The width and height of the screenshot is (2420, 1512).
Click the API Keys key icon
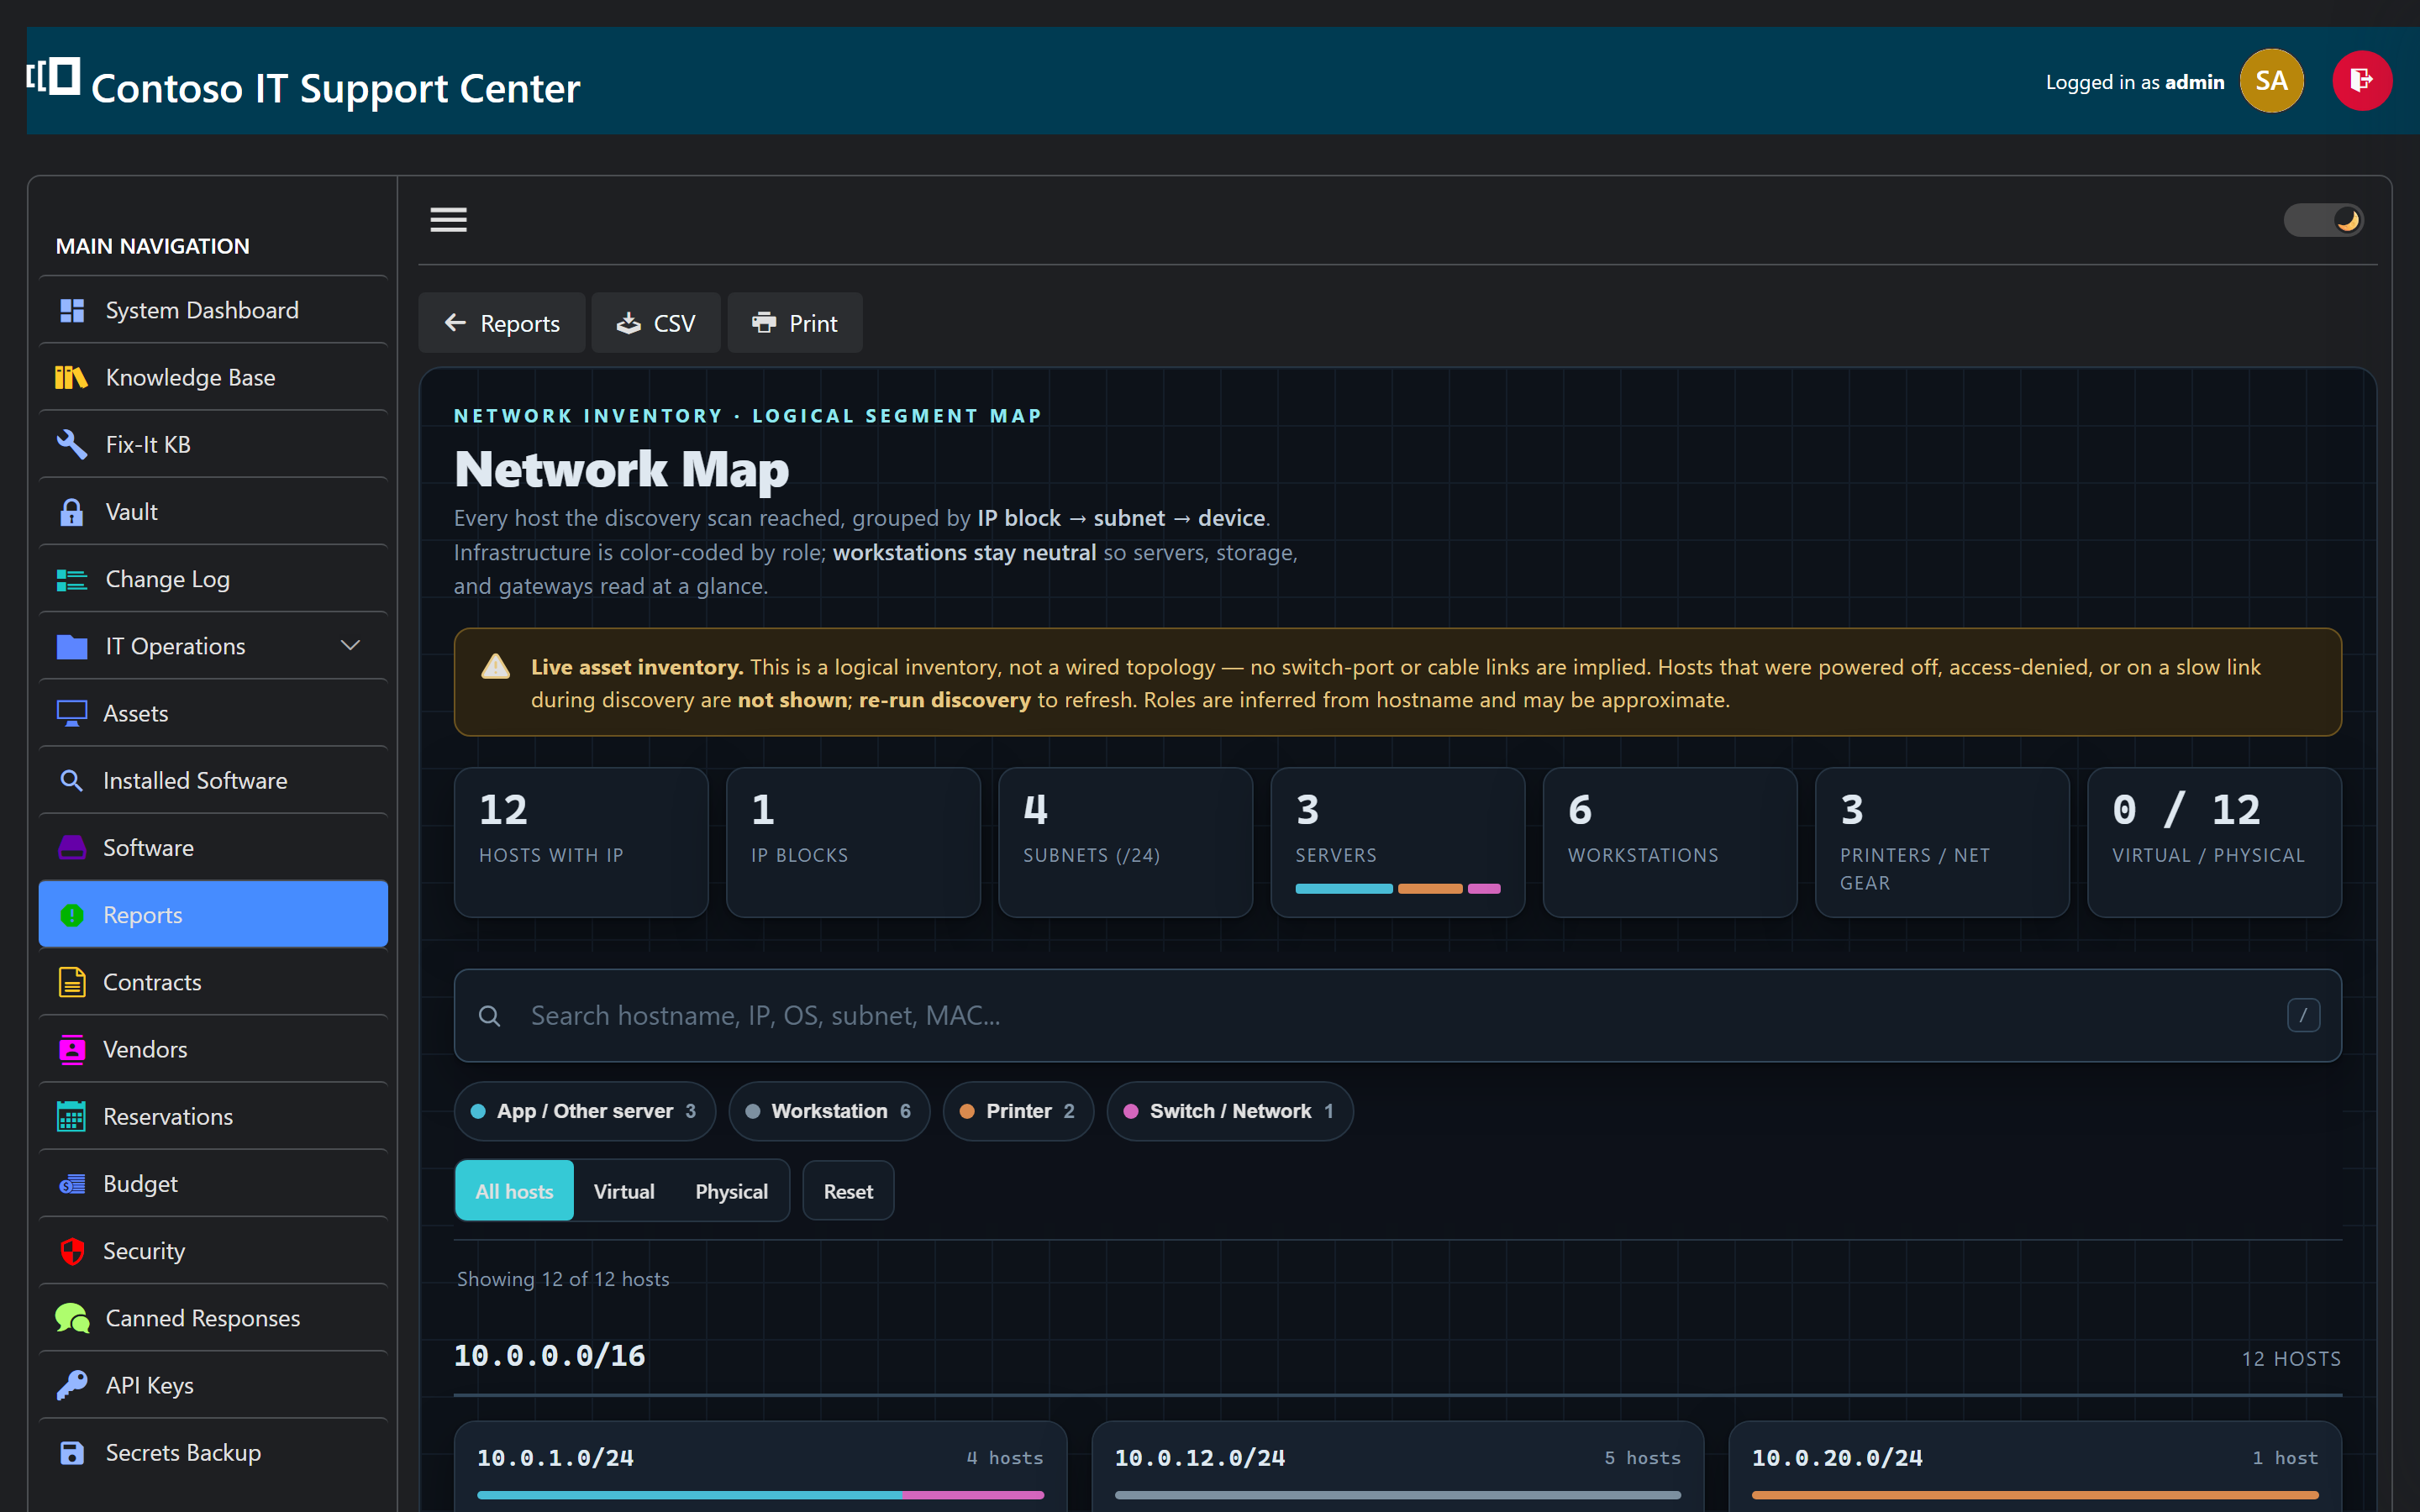coord(72,1385)
